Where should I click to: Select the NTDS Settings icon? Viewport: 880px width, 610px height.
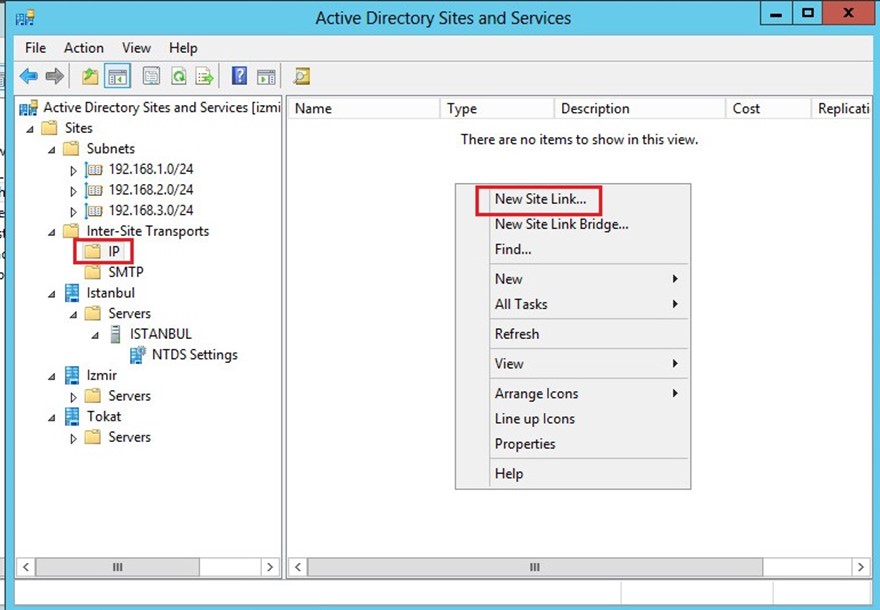pyautogui.click(x=138, y=355)
